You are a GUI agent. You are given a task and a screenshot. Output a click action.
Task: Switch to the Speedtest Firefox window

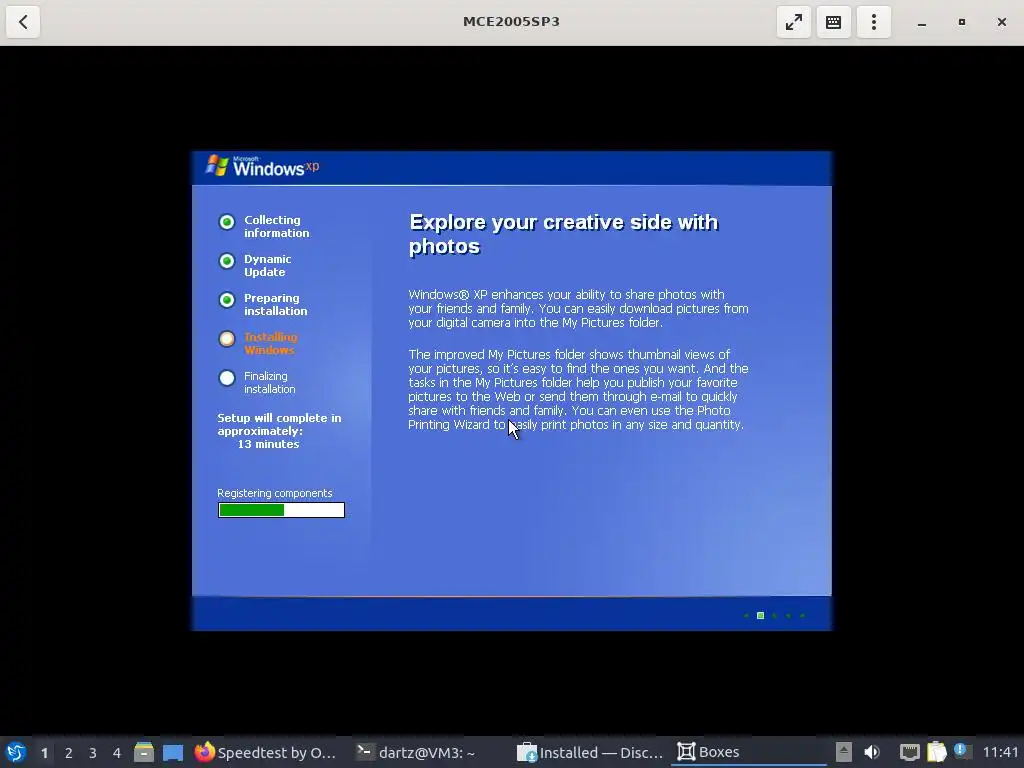coord(265,752)
